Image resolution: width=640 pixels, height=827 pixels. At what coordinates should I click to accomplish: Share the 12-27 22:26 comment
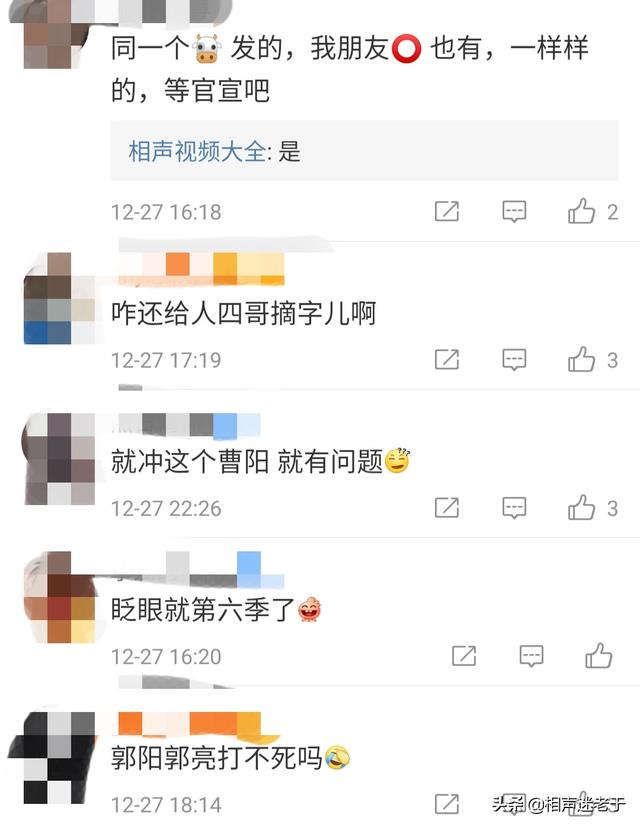click(x=446, y=507)
